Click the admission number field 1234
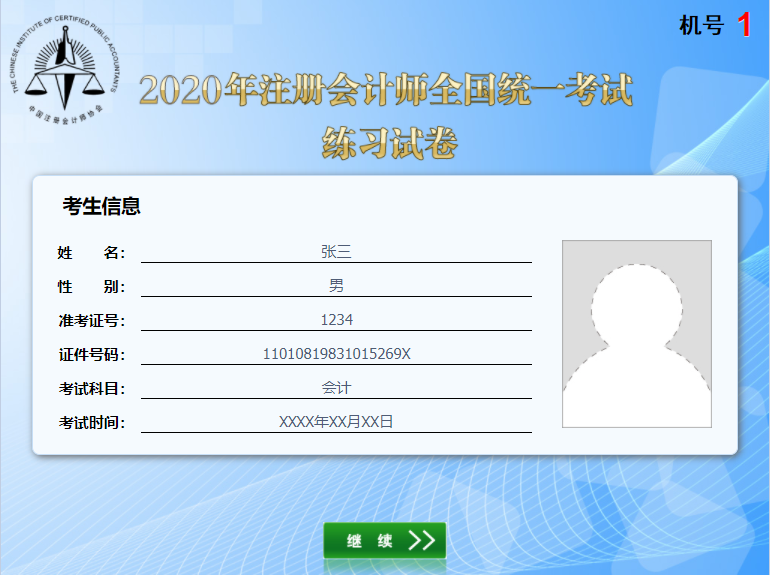 point(336,320)
